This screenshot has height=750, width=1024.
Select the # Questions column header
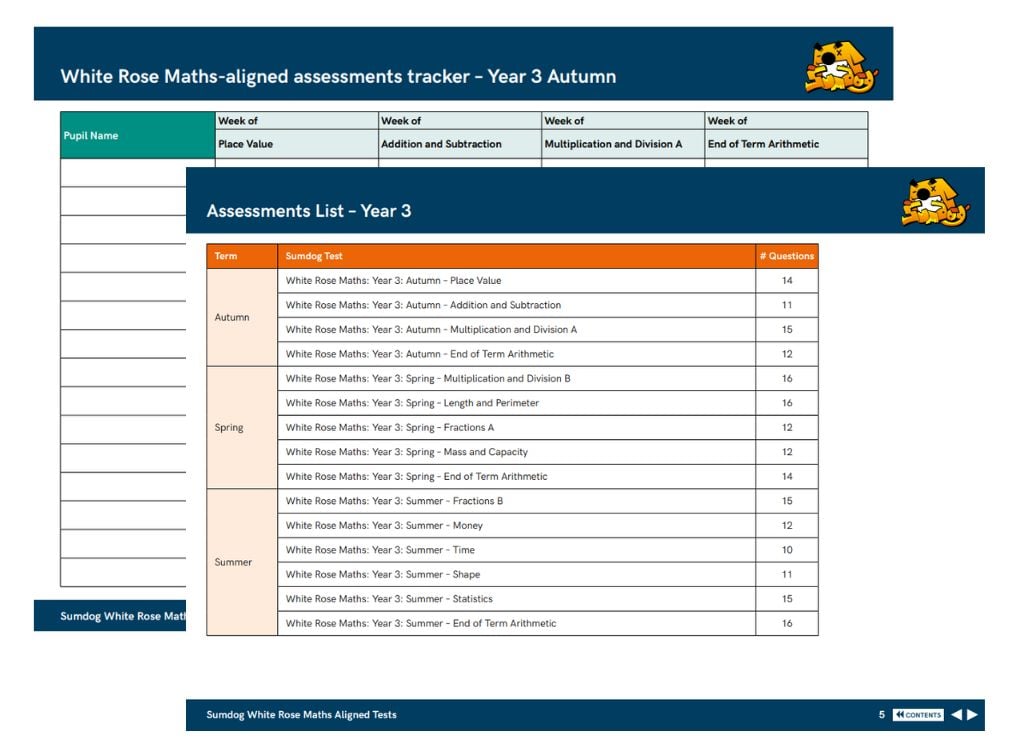coord(786,256)
